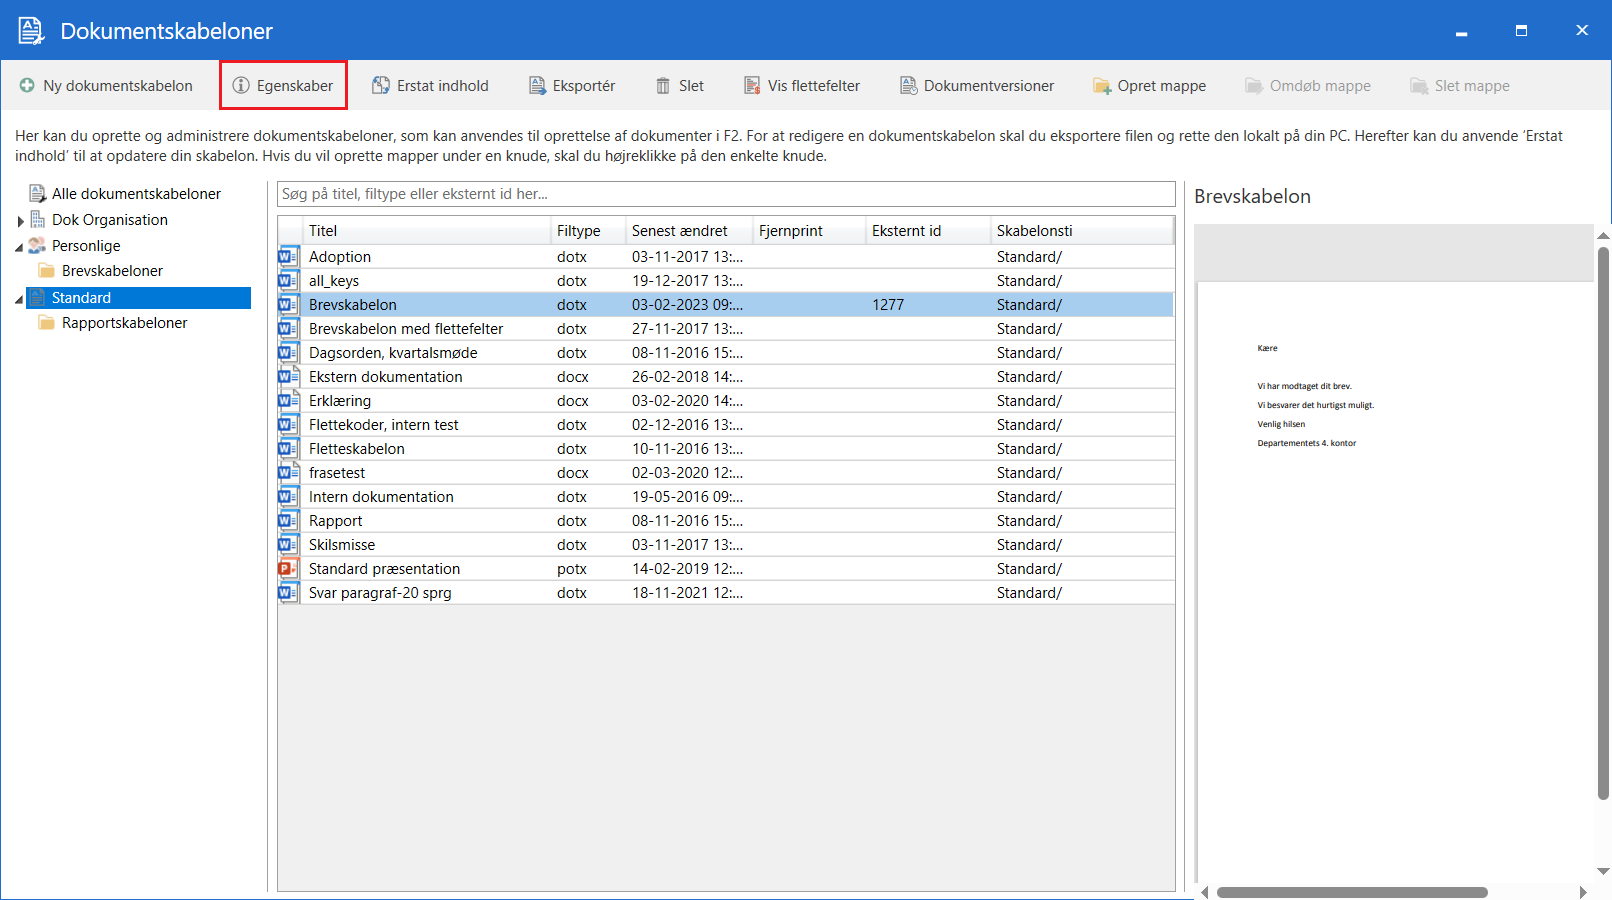
Task: Open Egenskaber for the selected template
Action: (x=284, y=86)
